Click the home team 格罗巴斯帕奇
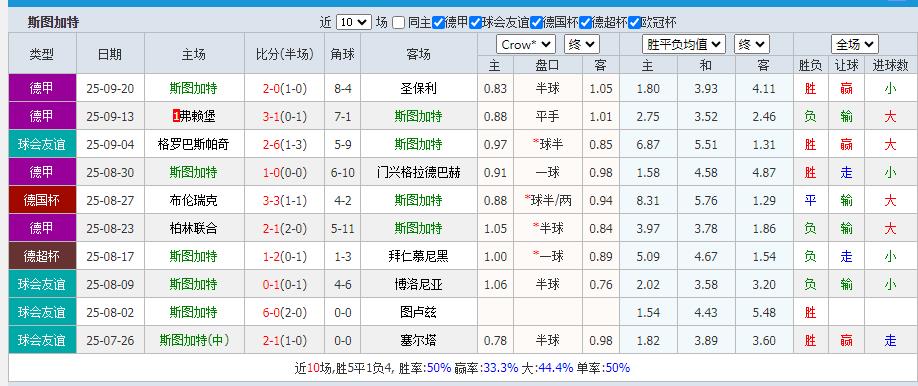The image size is (918, 386). click(194, 144)
